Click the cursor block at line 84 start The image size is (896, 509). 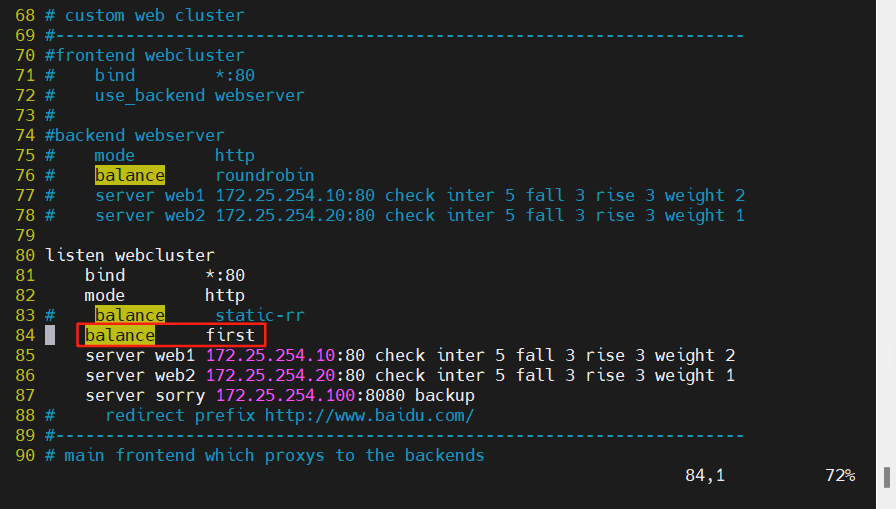tap(50, 335)
